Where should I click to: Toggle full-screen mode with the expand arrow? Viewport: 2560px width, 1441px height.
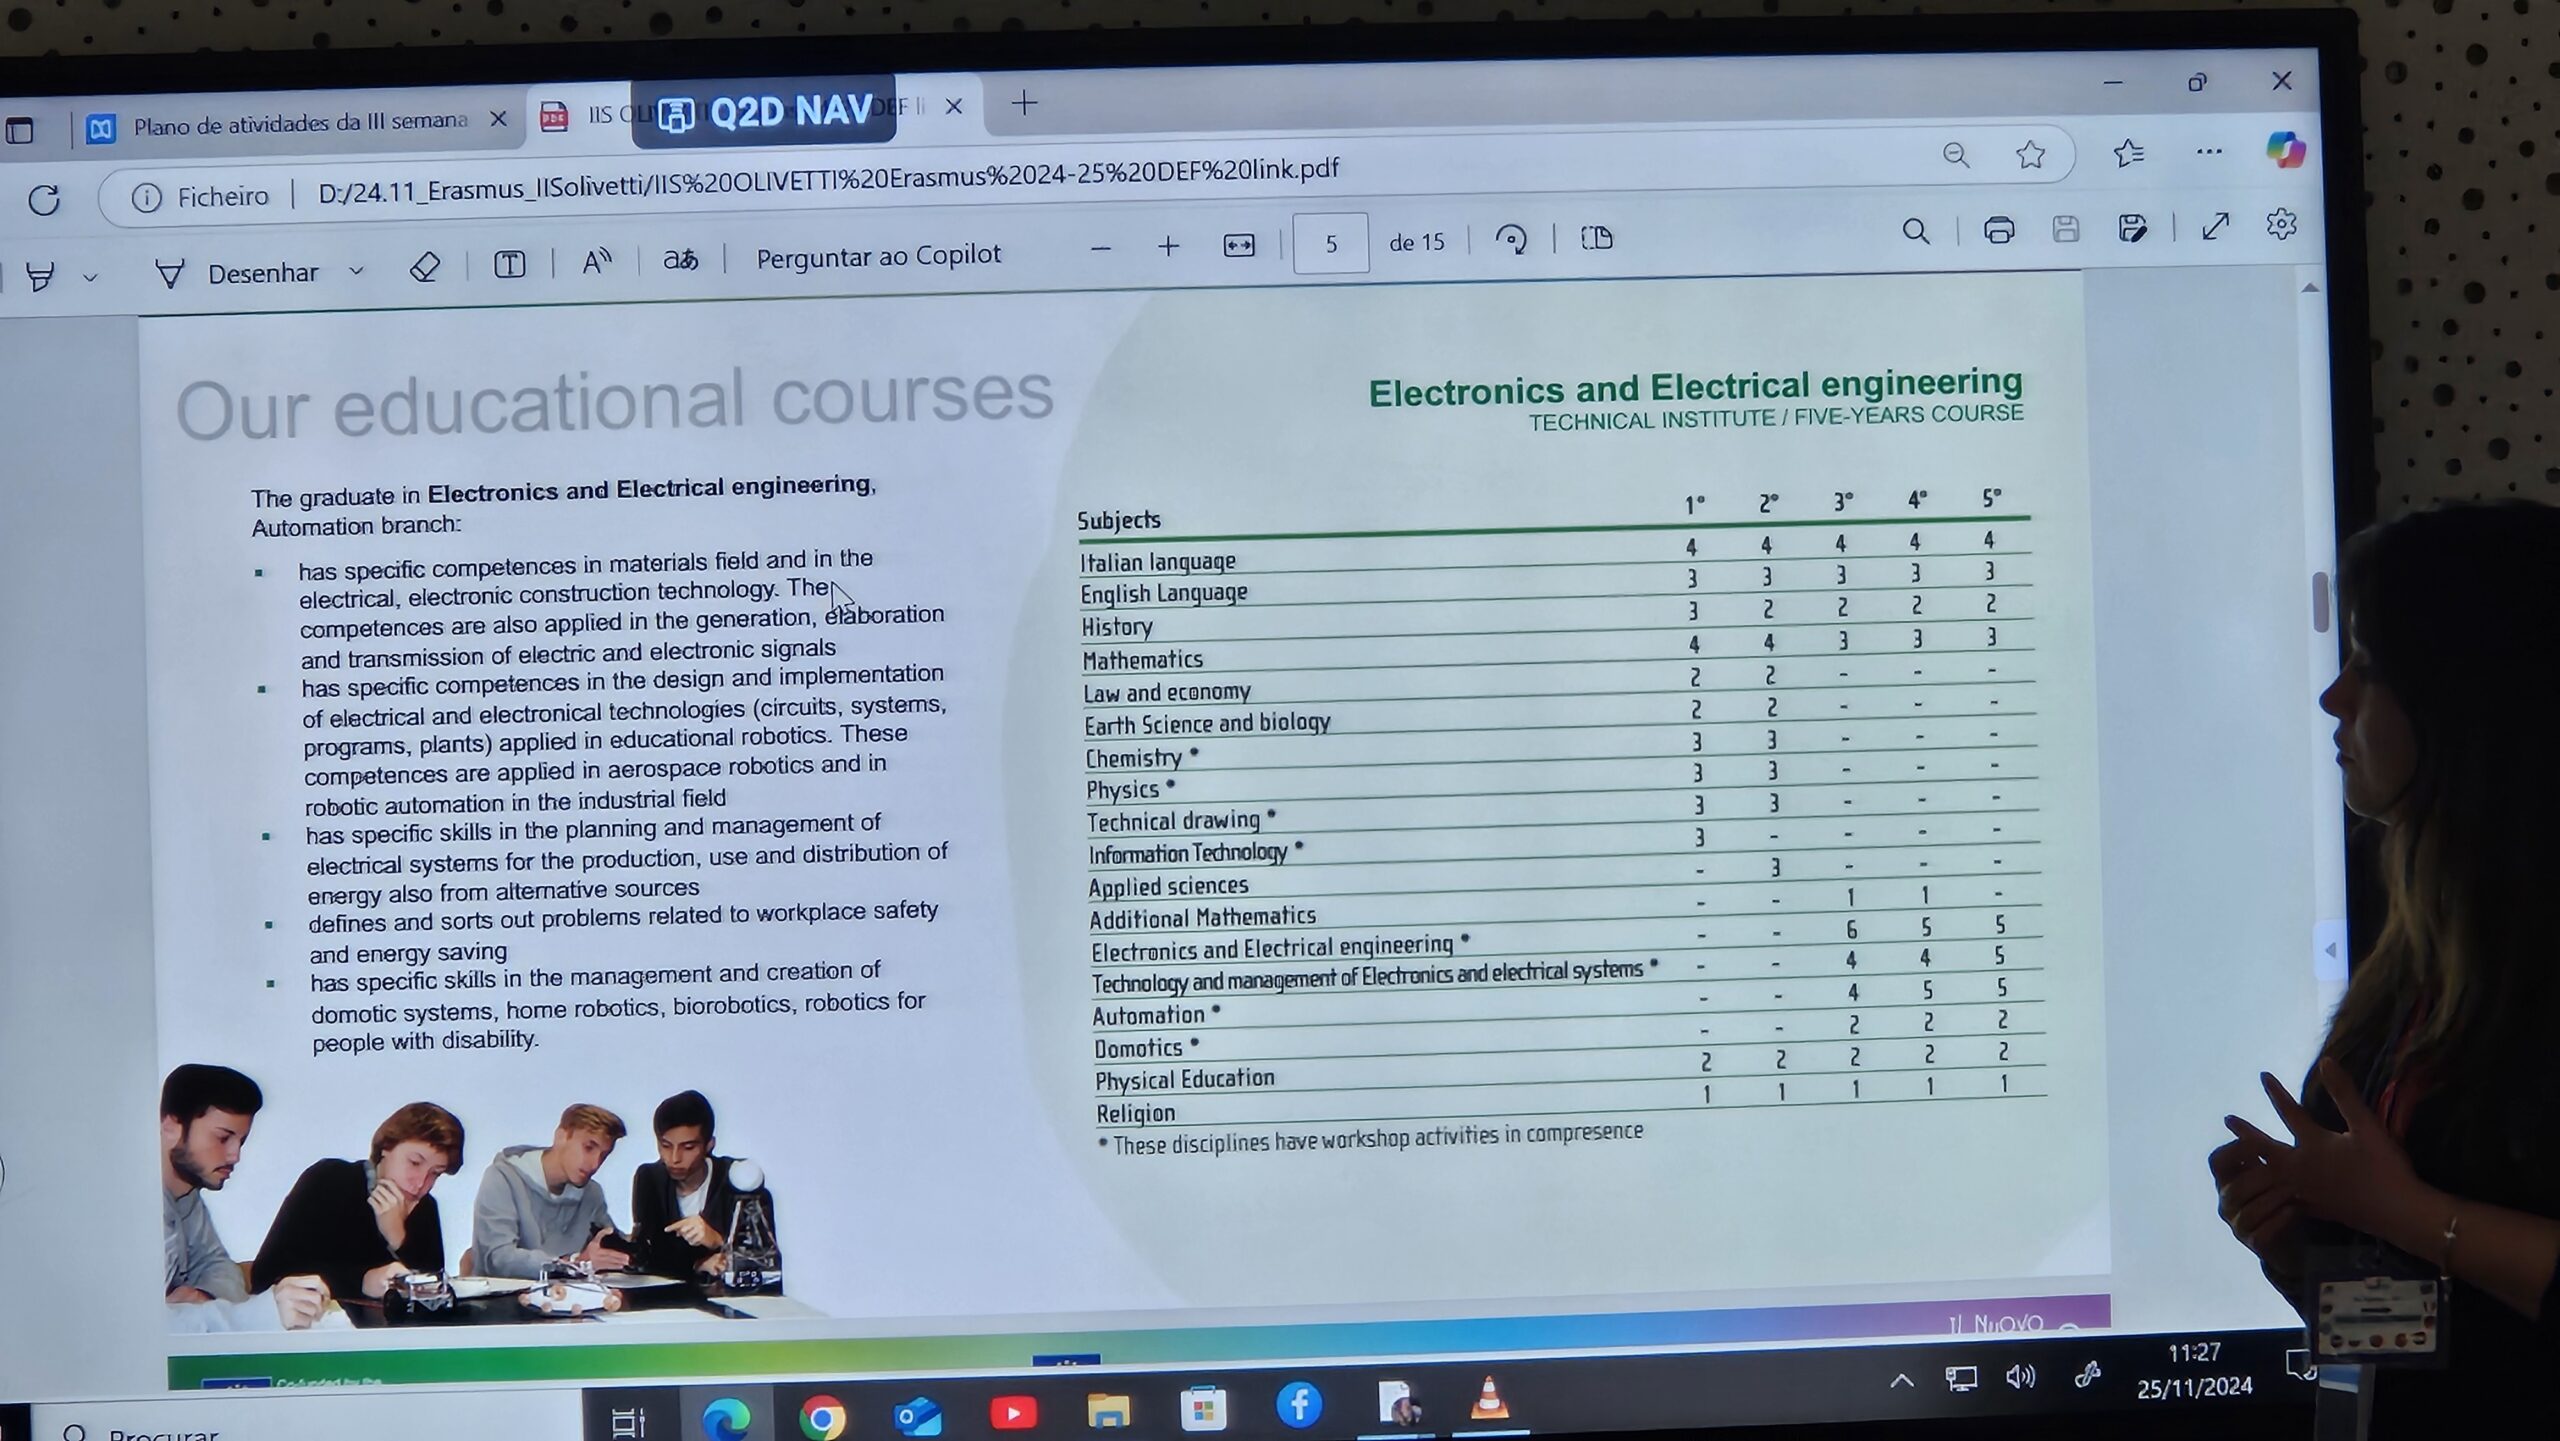click(2215, 227)
